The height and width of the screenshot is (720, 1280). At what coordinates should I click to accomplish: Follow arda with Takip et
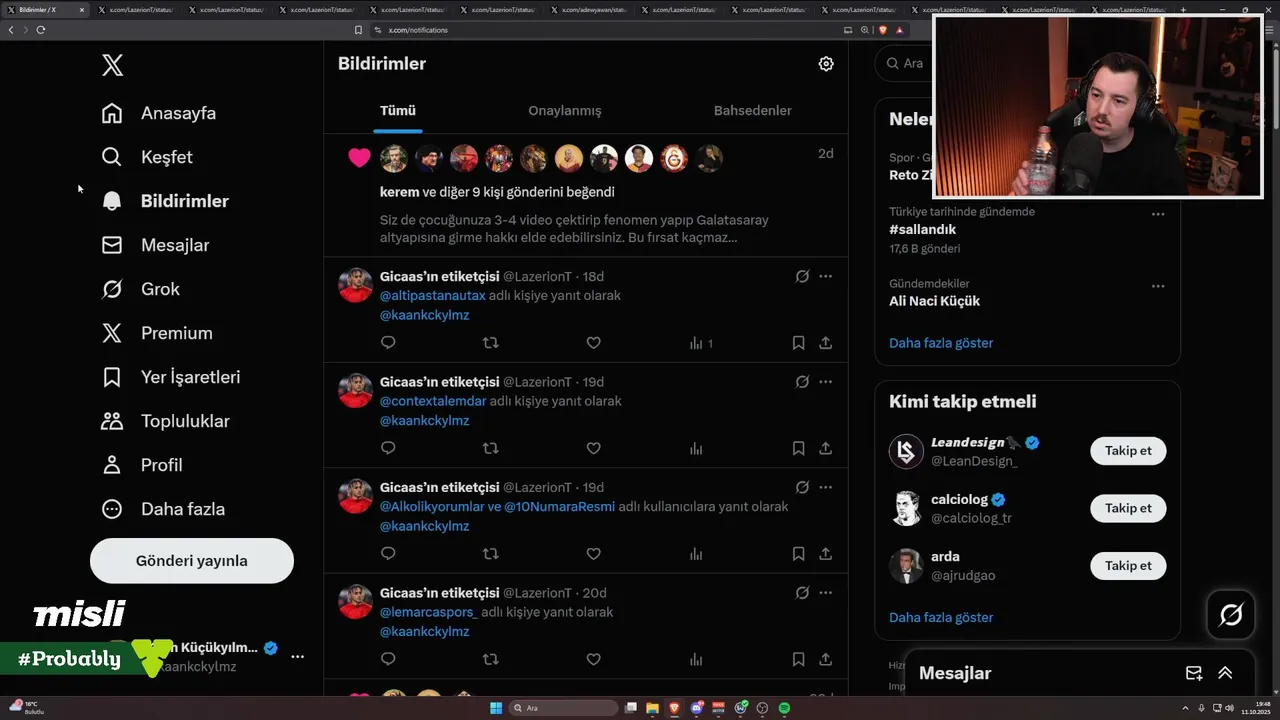click(1128, 566)
